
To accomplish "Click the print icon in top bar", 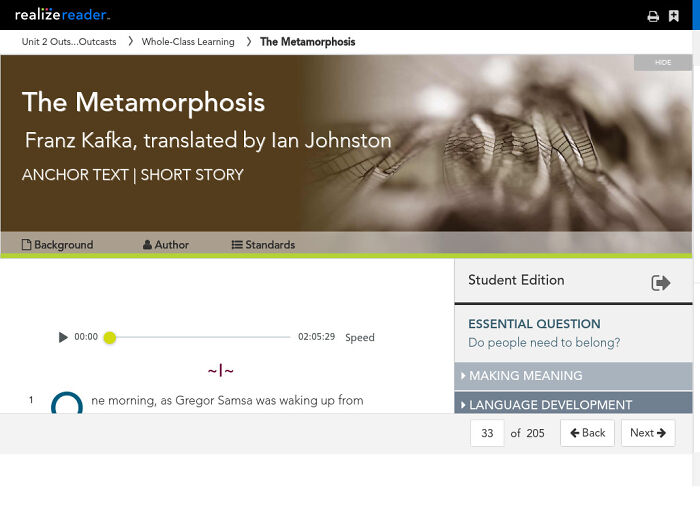I will 653,16.
